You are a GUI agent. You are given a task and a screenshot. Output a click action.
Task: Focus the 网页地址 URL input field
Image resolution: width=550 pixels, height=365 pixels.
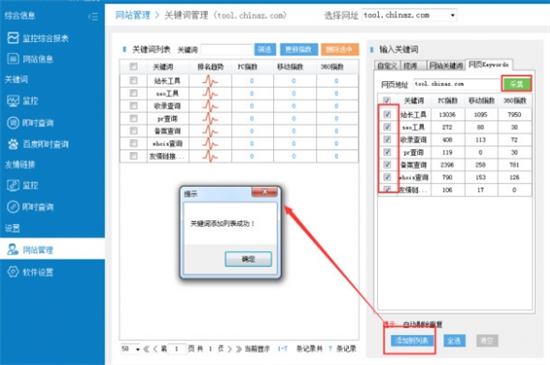[456, 84]
